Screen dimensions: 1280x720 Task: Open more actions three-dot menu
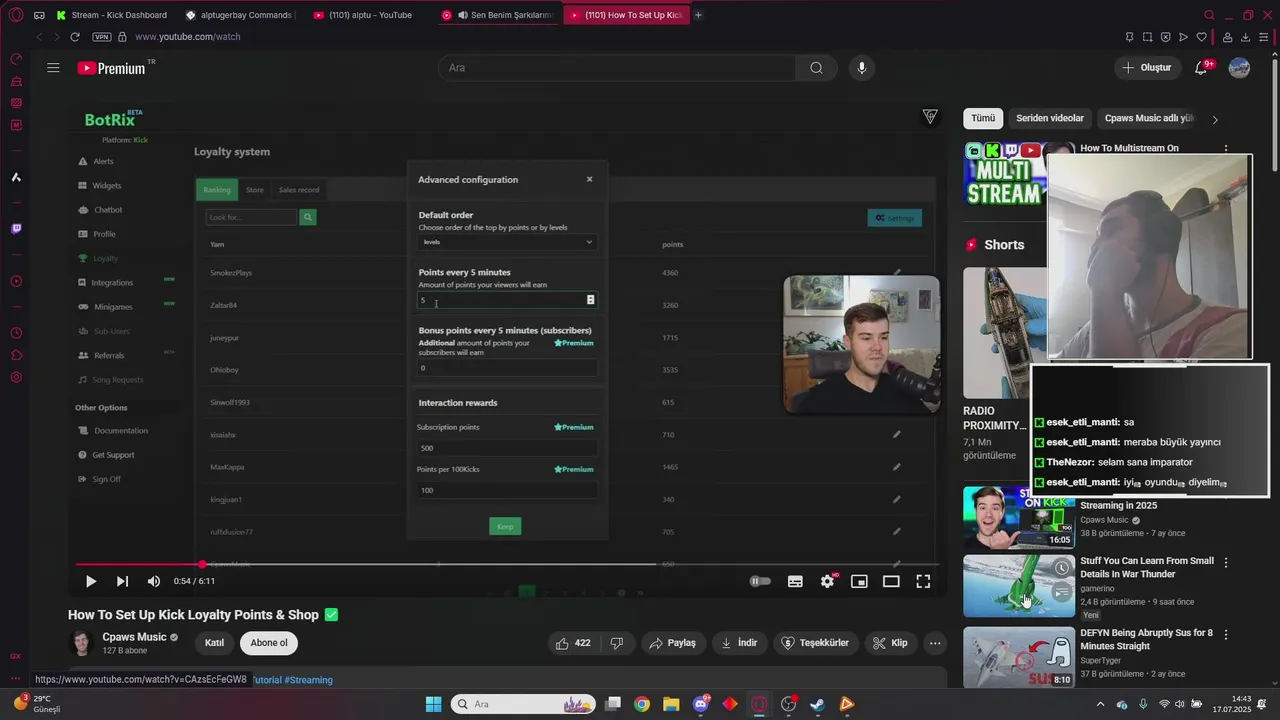tap(935, 643)
